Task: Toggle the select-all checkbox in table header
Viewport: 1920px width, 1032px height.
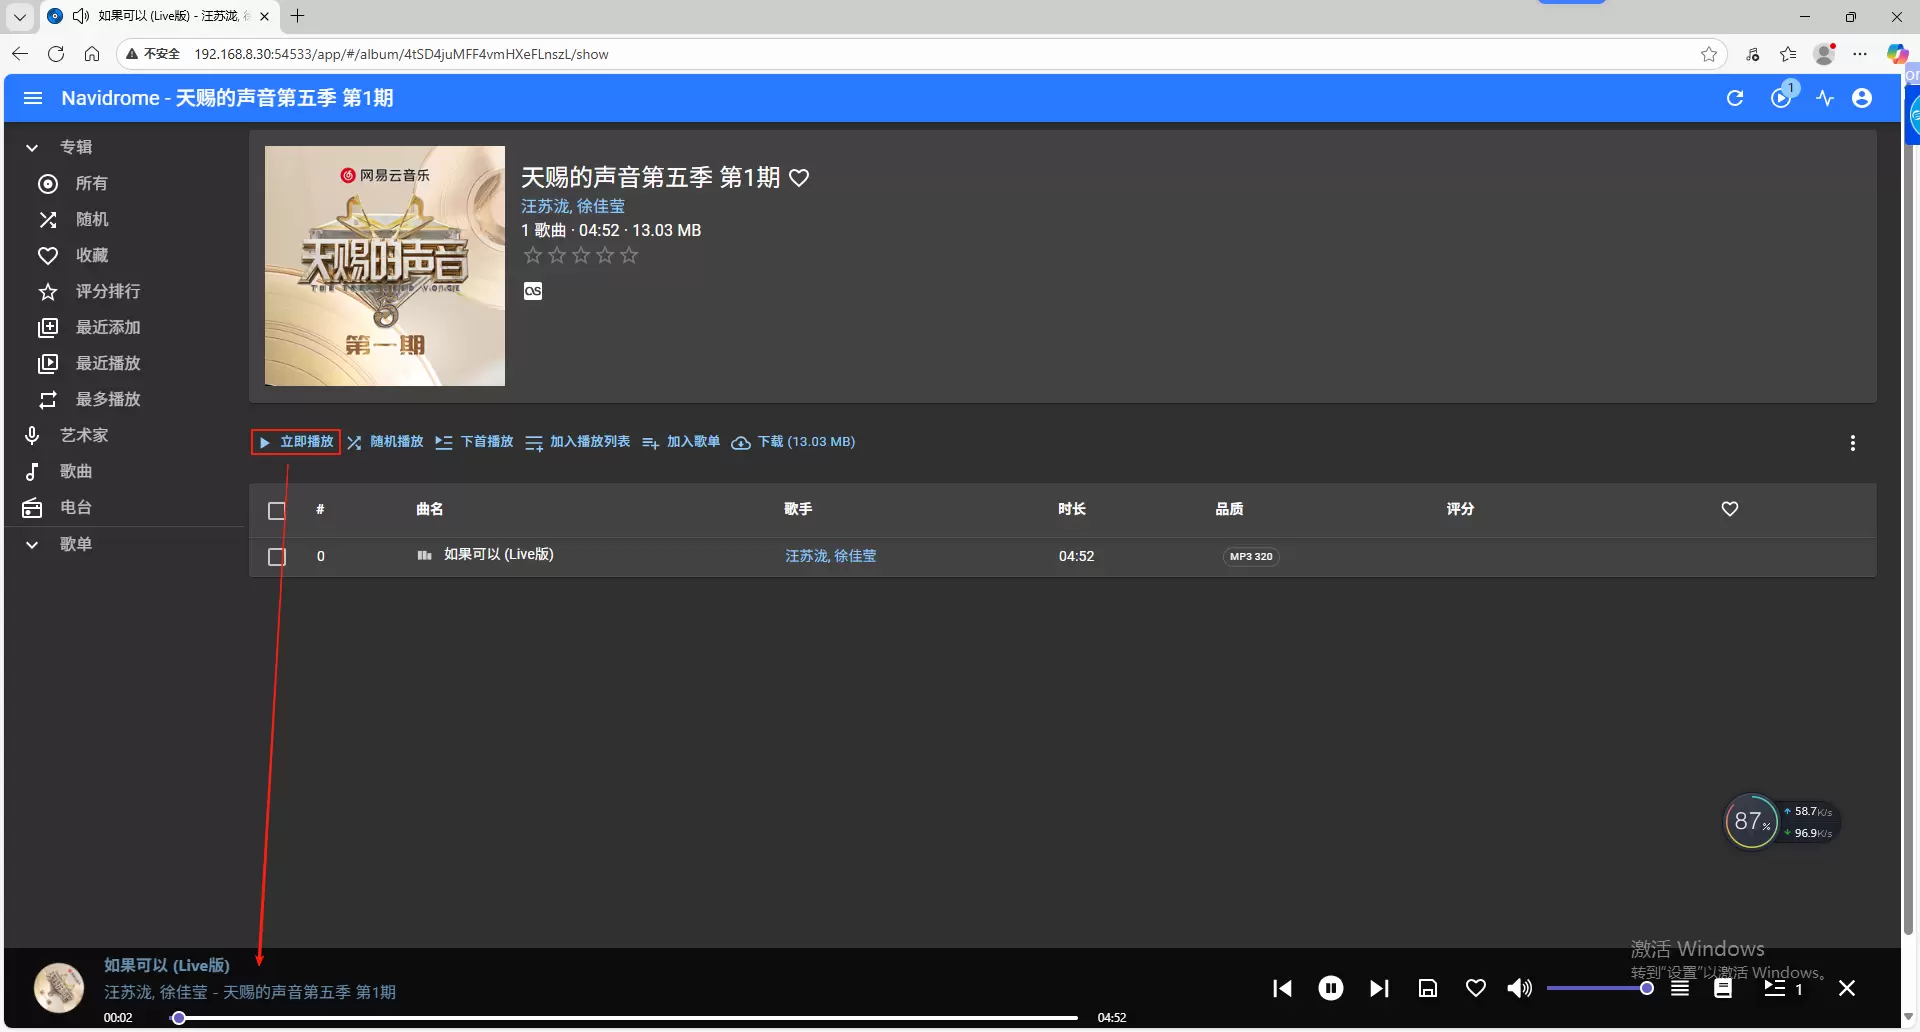Action: [277, 510]
